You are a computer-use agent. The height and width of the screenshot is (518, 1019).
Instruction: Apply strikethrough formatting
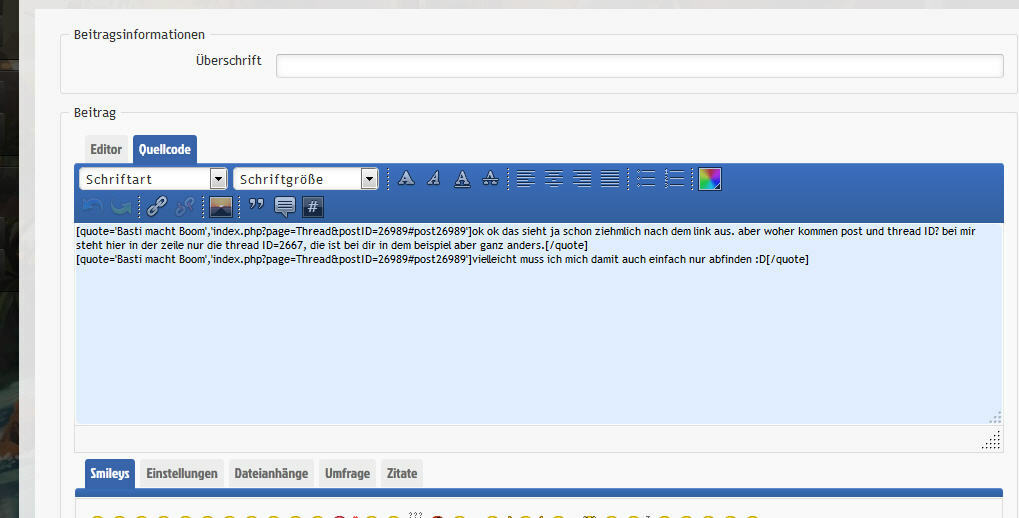coord(490,178)
